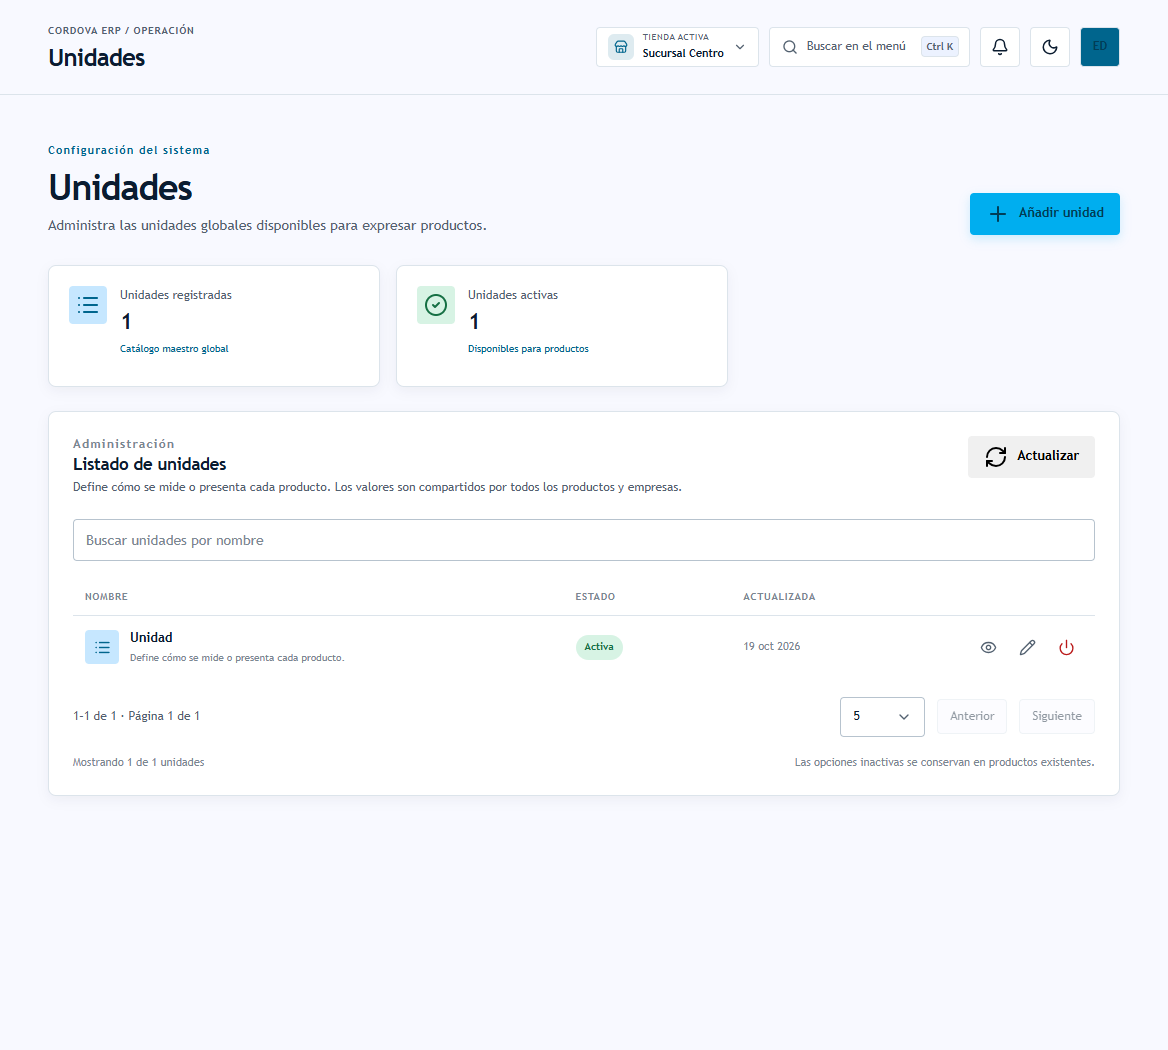Click the 1-1 de 1 · Página 1 de 1 text

tap(136, 716)
